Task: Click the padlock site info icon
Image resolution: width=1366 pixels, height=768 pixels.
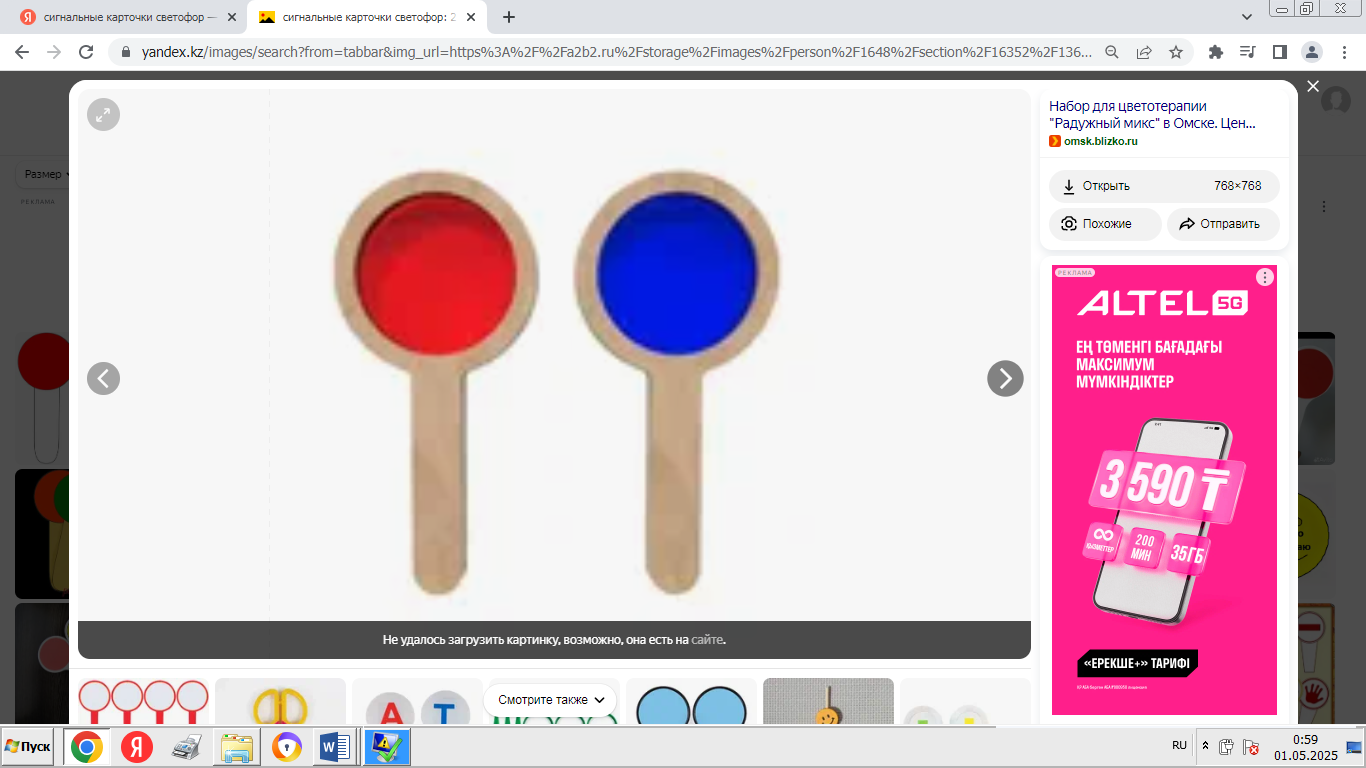Action: 126,52
